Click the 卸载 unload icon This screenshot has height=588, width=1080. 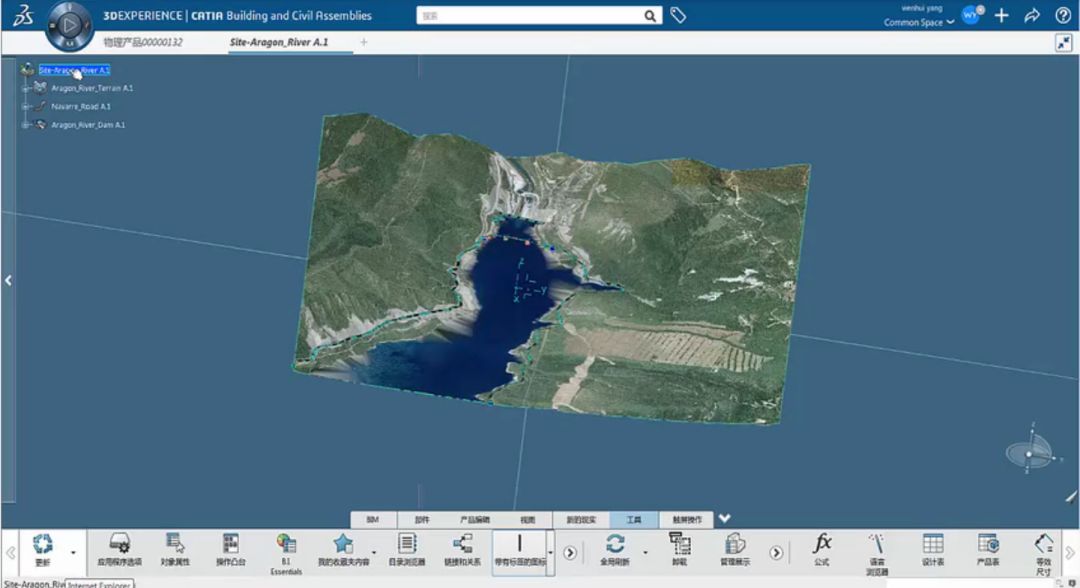679,544
